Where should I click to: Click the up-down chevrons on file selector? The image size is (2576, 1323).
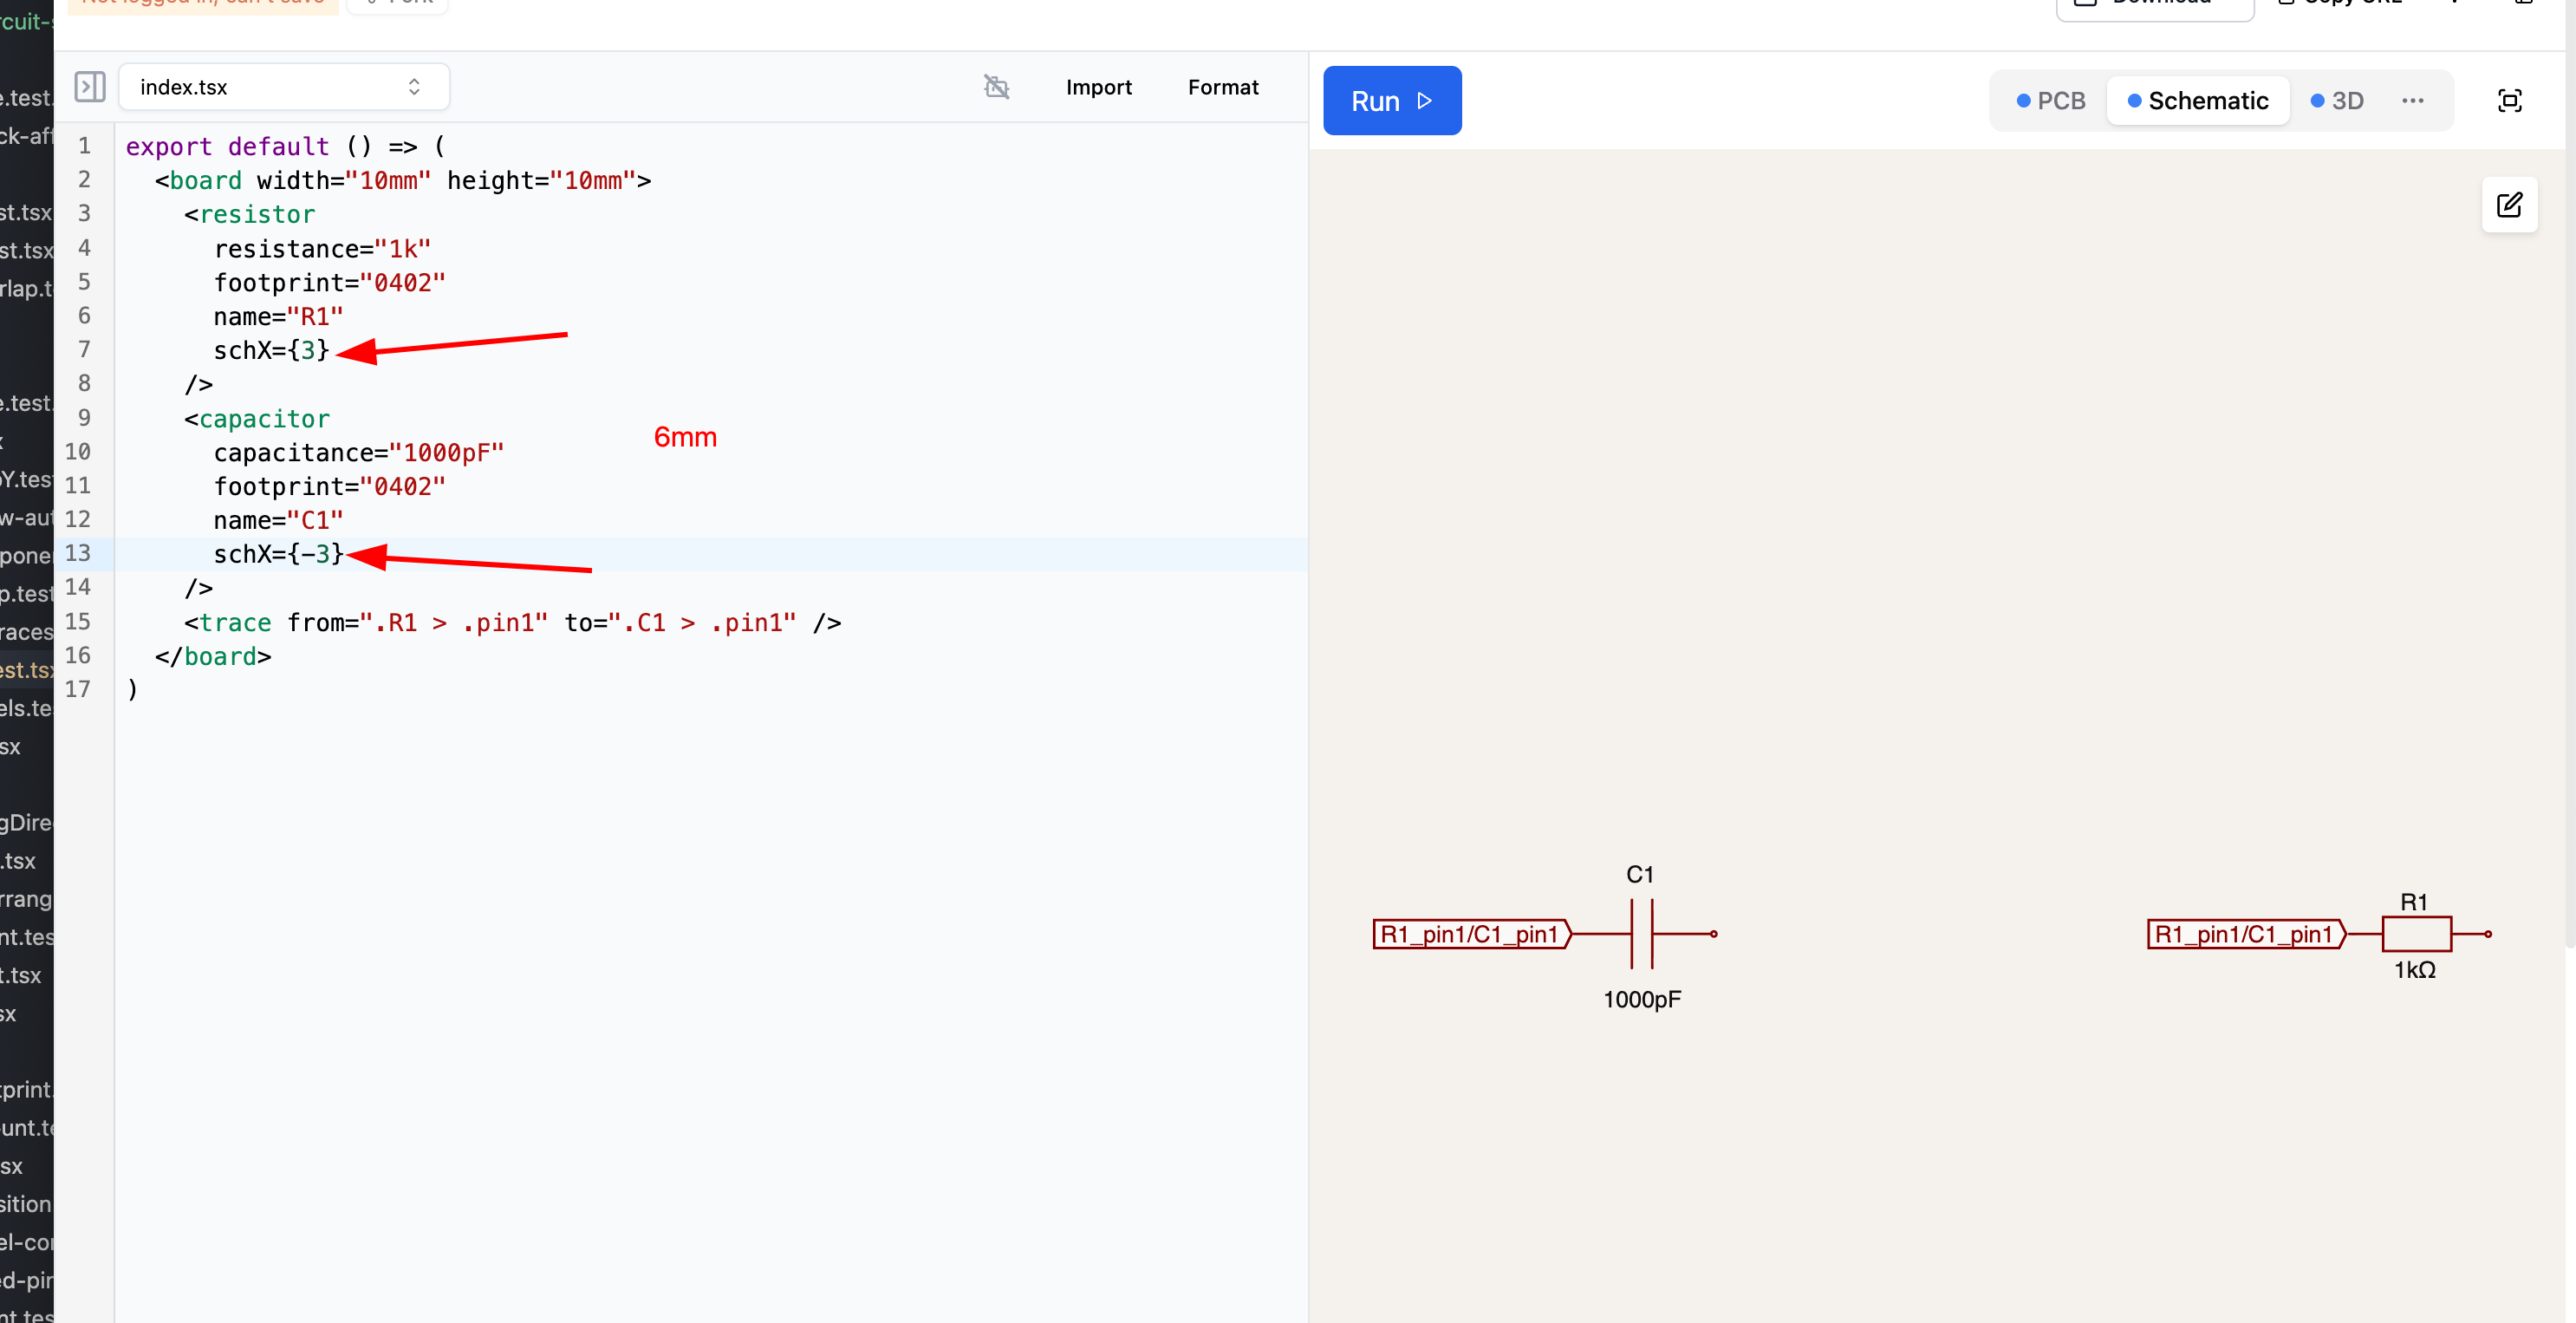(x=414, y=87)
